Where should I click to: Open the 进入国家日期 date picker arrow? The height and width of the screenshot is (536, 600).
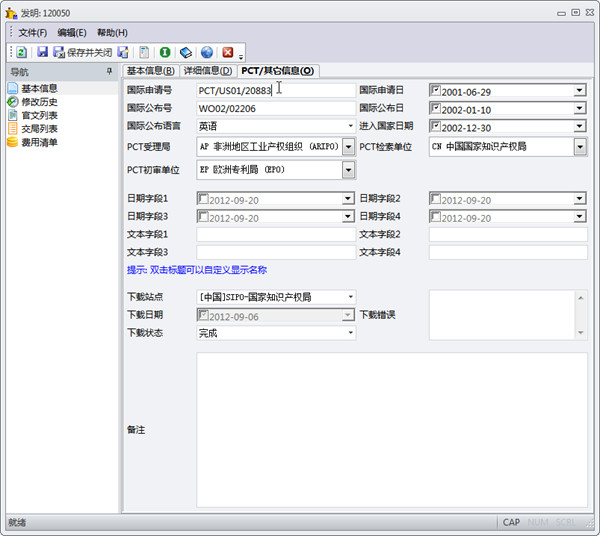(x=579, y=126)
